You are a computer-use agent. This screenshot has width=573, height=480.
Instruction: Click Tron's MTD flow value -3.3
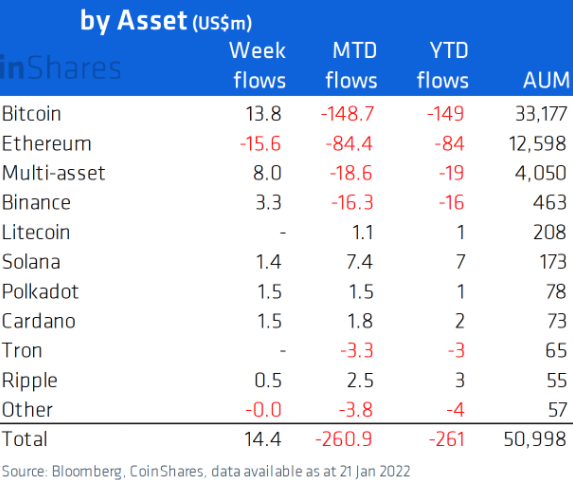point(357,350)
